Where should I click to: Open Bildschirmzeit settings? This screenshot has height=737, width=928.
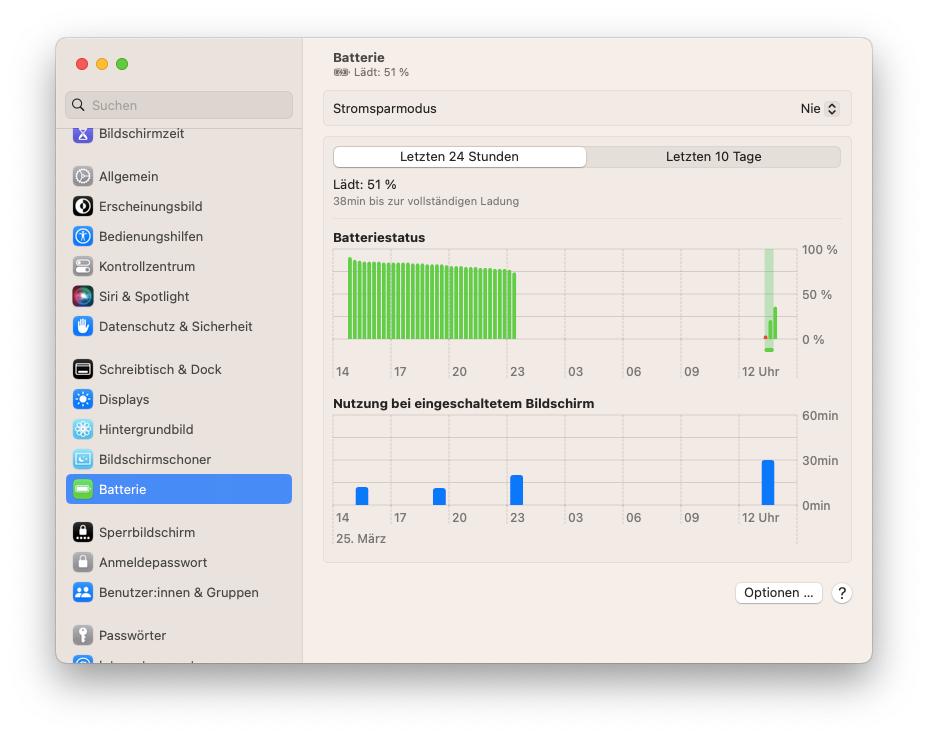[179, 135]
